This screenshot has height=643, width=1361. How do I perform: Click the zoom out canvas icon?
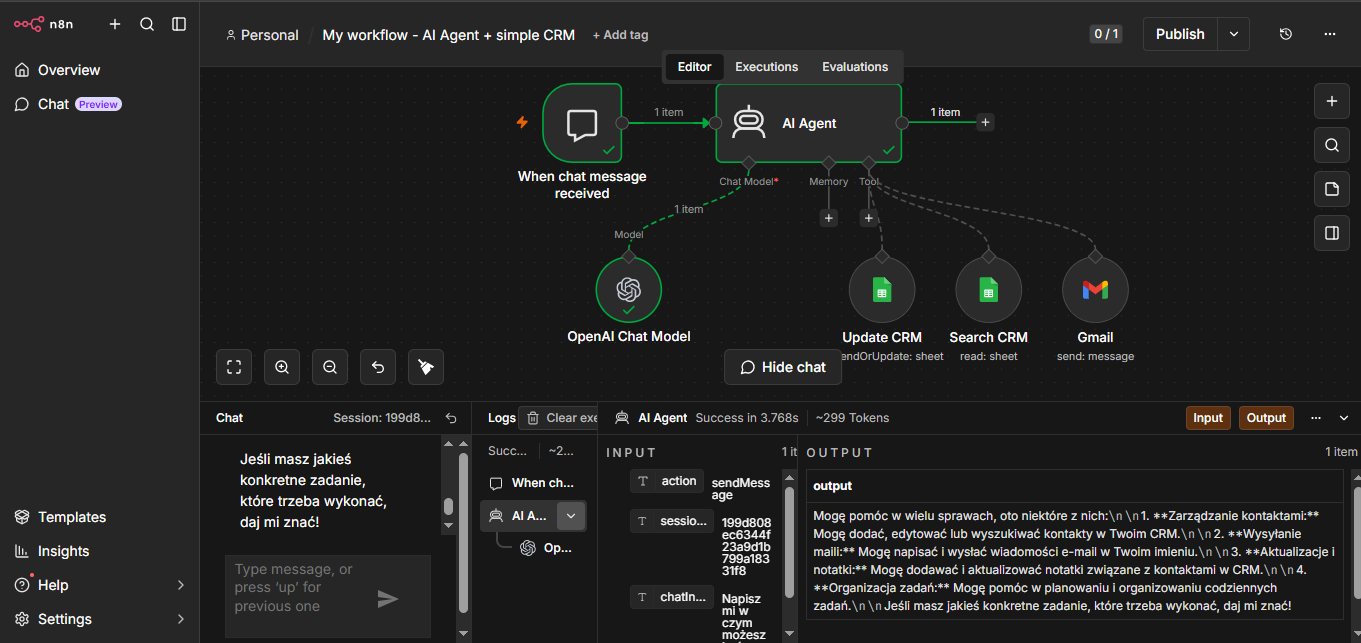[x=330, y=367]
